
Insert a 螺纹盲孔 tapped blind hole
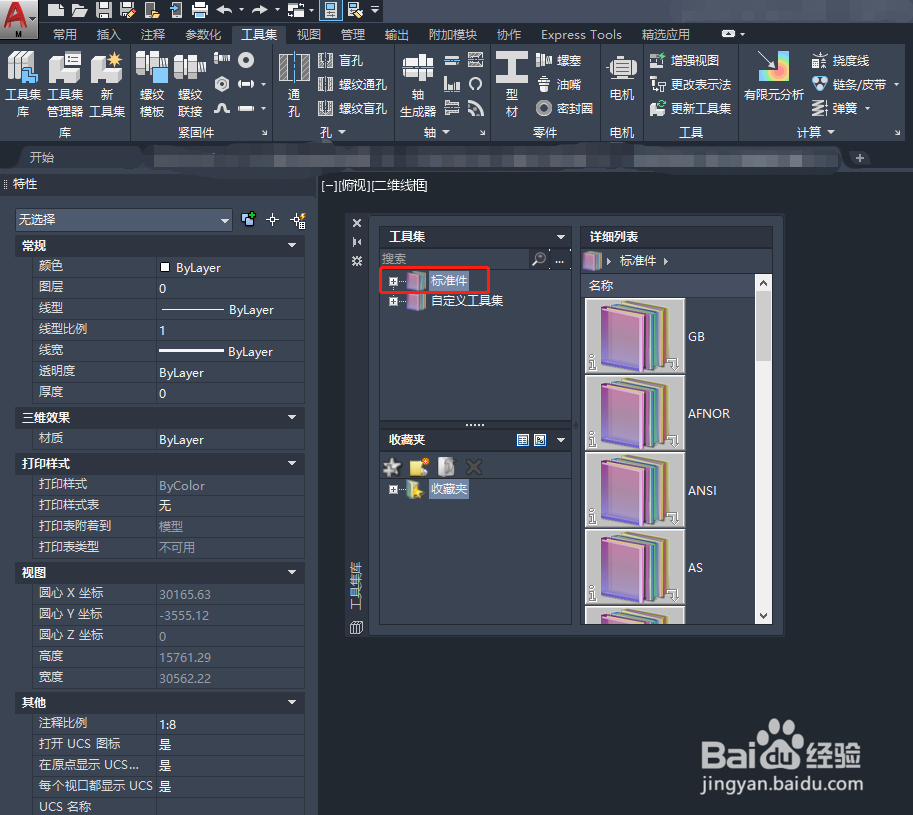click(352, 108)
